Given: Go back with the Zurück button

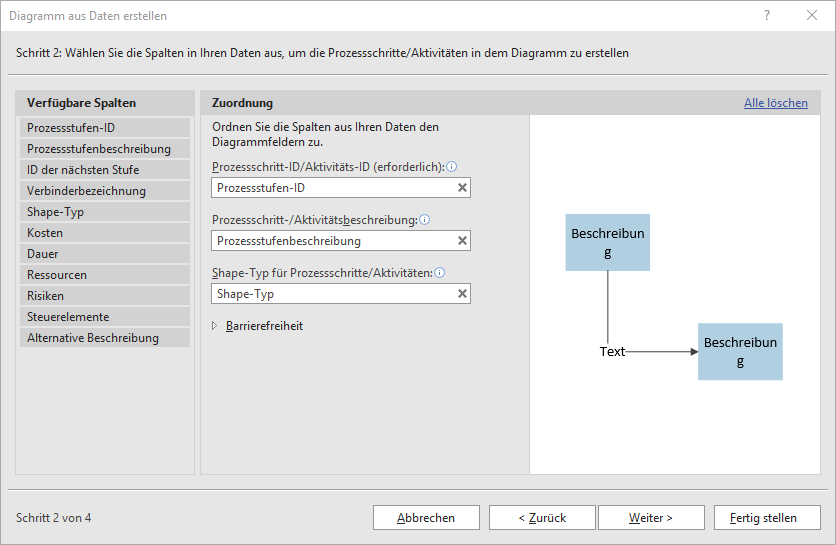Looking at the screenshot, I should coord(541,518).
